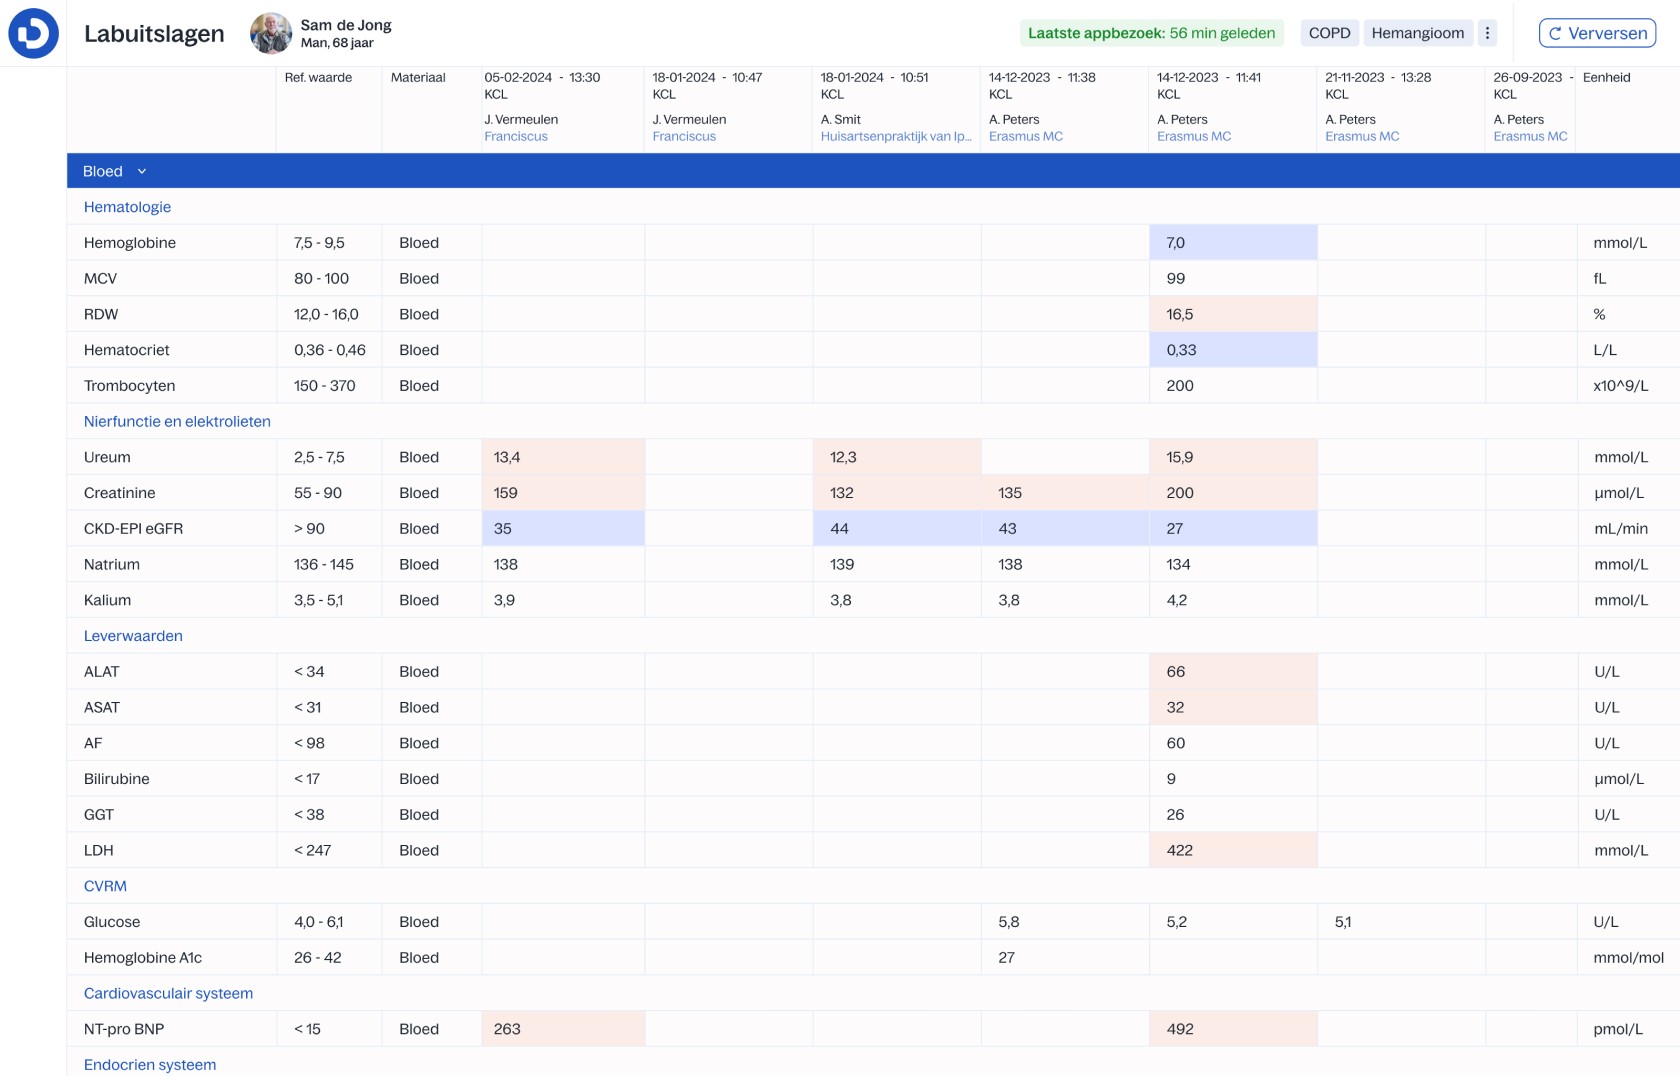Collapse the Bloed section chevron

pyautogui.click(x=142, y=171)
